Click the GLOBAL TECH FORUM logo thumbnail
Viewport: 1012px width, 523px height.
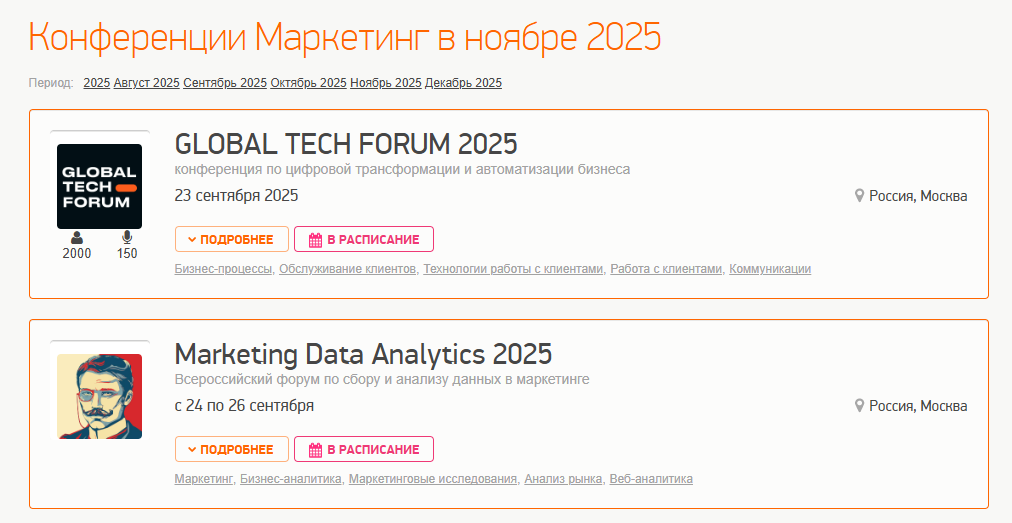coord(99,186)
